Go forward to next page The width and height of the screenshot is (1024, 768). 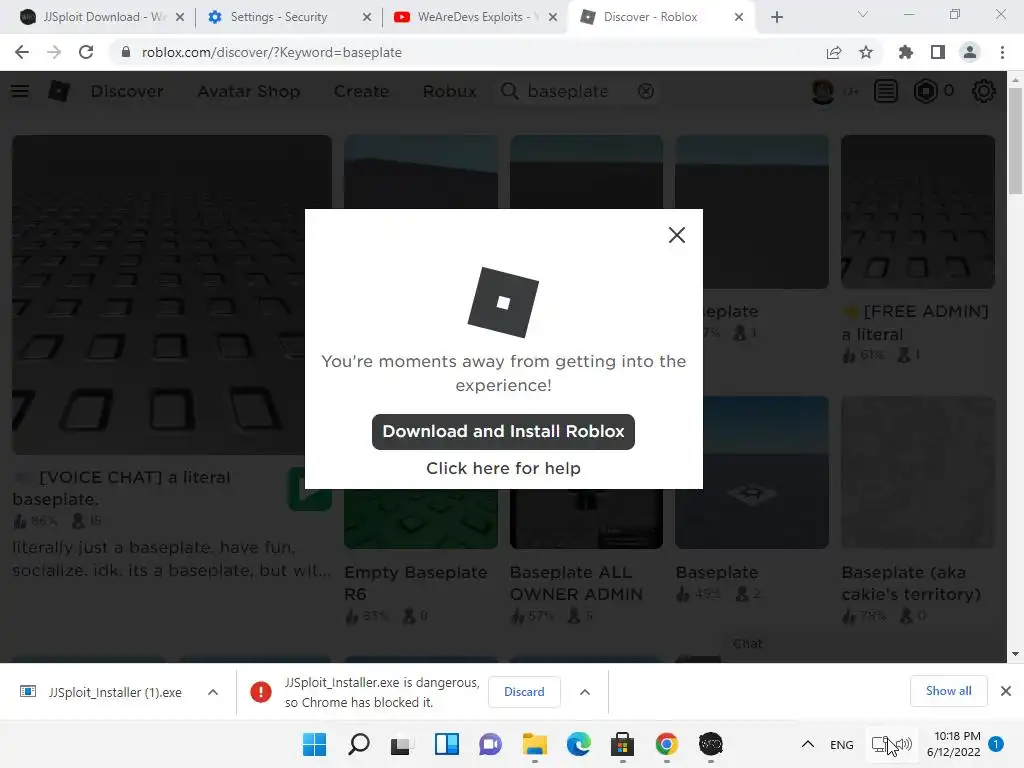pyautogui.click(x=54, y=52)
